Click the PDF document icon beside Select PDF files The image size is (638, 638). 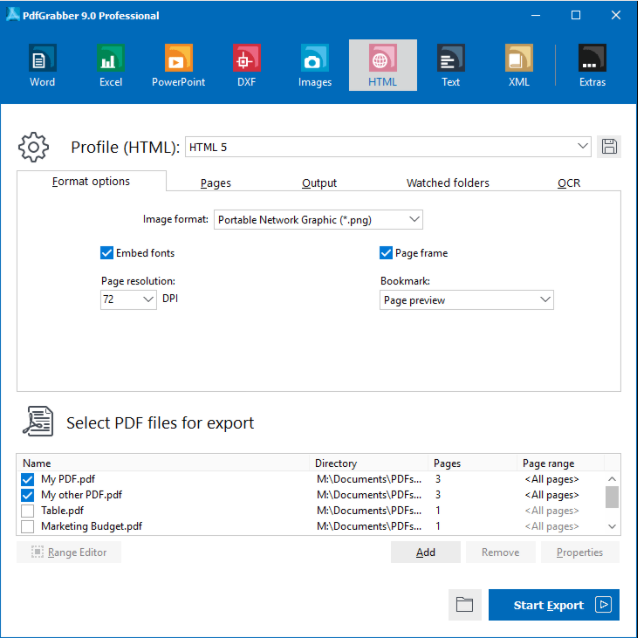(x=38, y=422)
